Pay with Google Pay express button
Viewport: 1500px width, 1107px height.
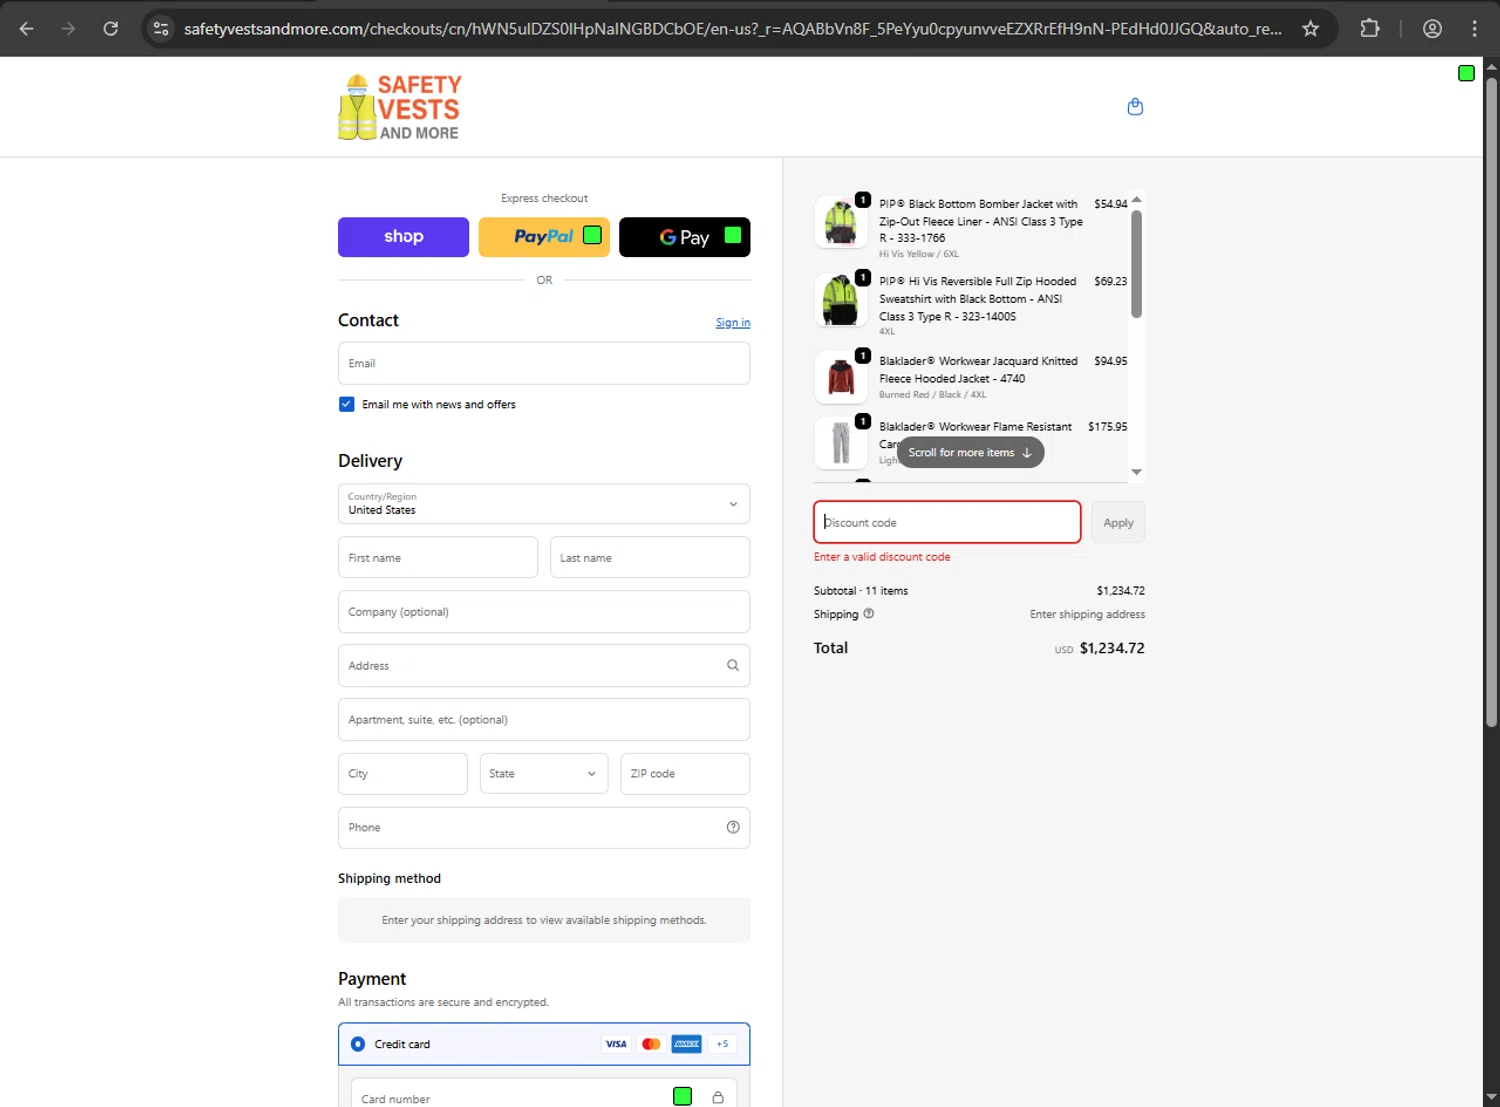pyautogui.click(x=685, y=237)
